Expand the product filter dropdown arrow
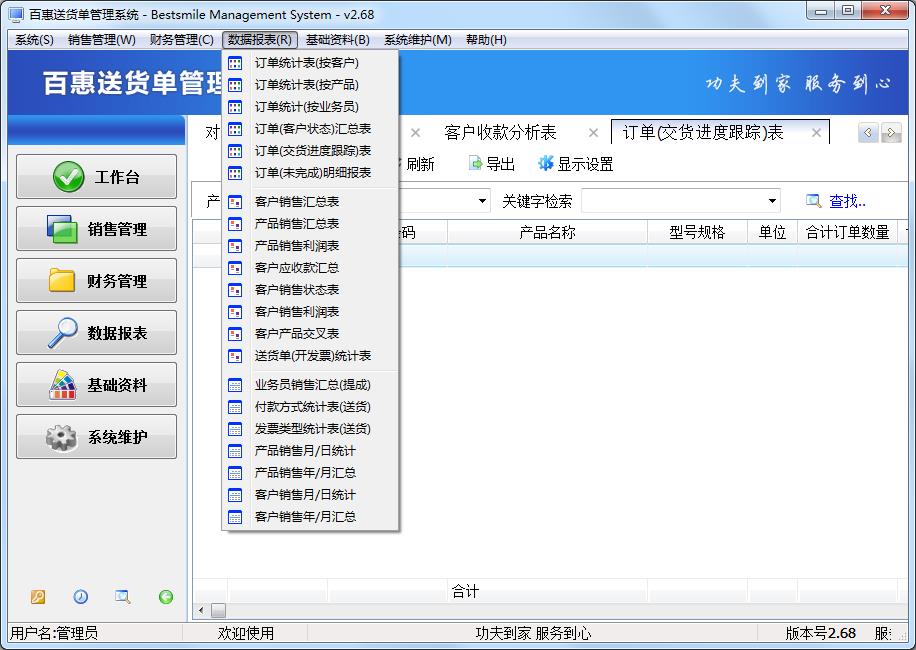 click(483, 201)
